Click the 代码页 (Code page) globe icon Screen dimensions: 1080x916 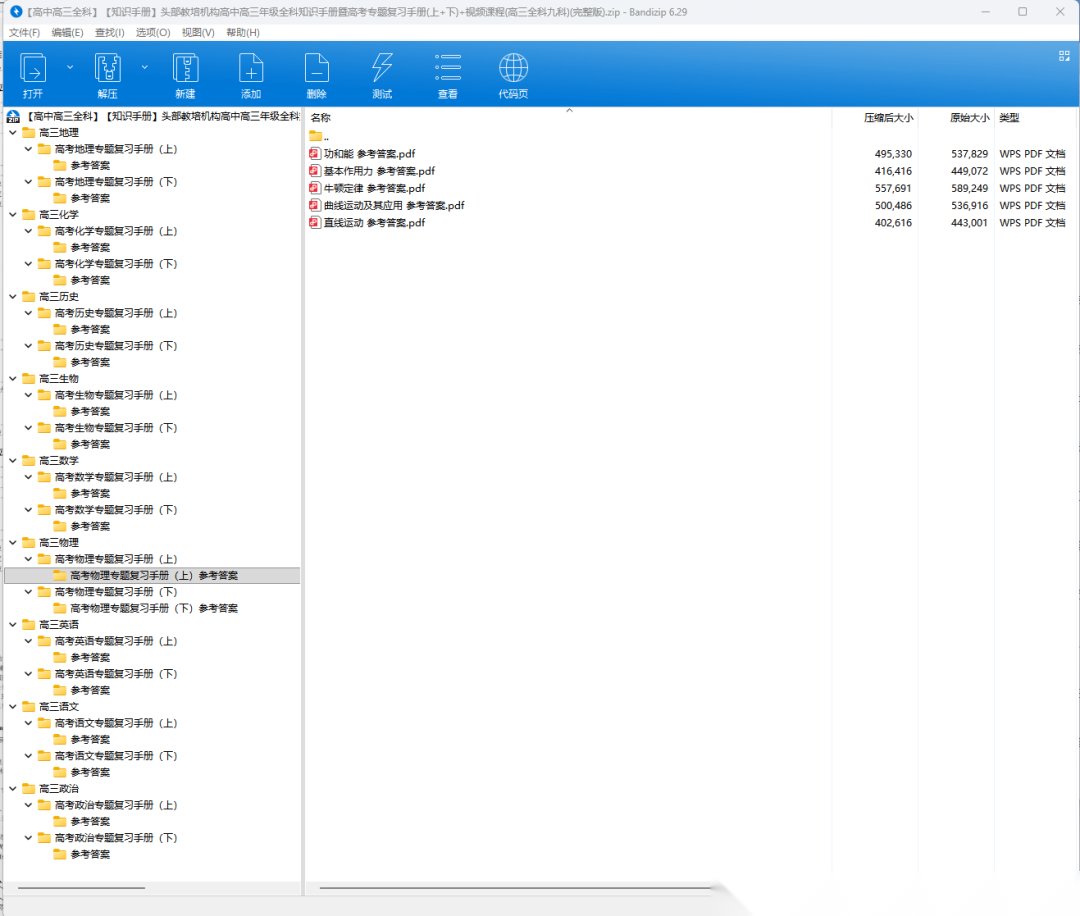point(513,69)
